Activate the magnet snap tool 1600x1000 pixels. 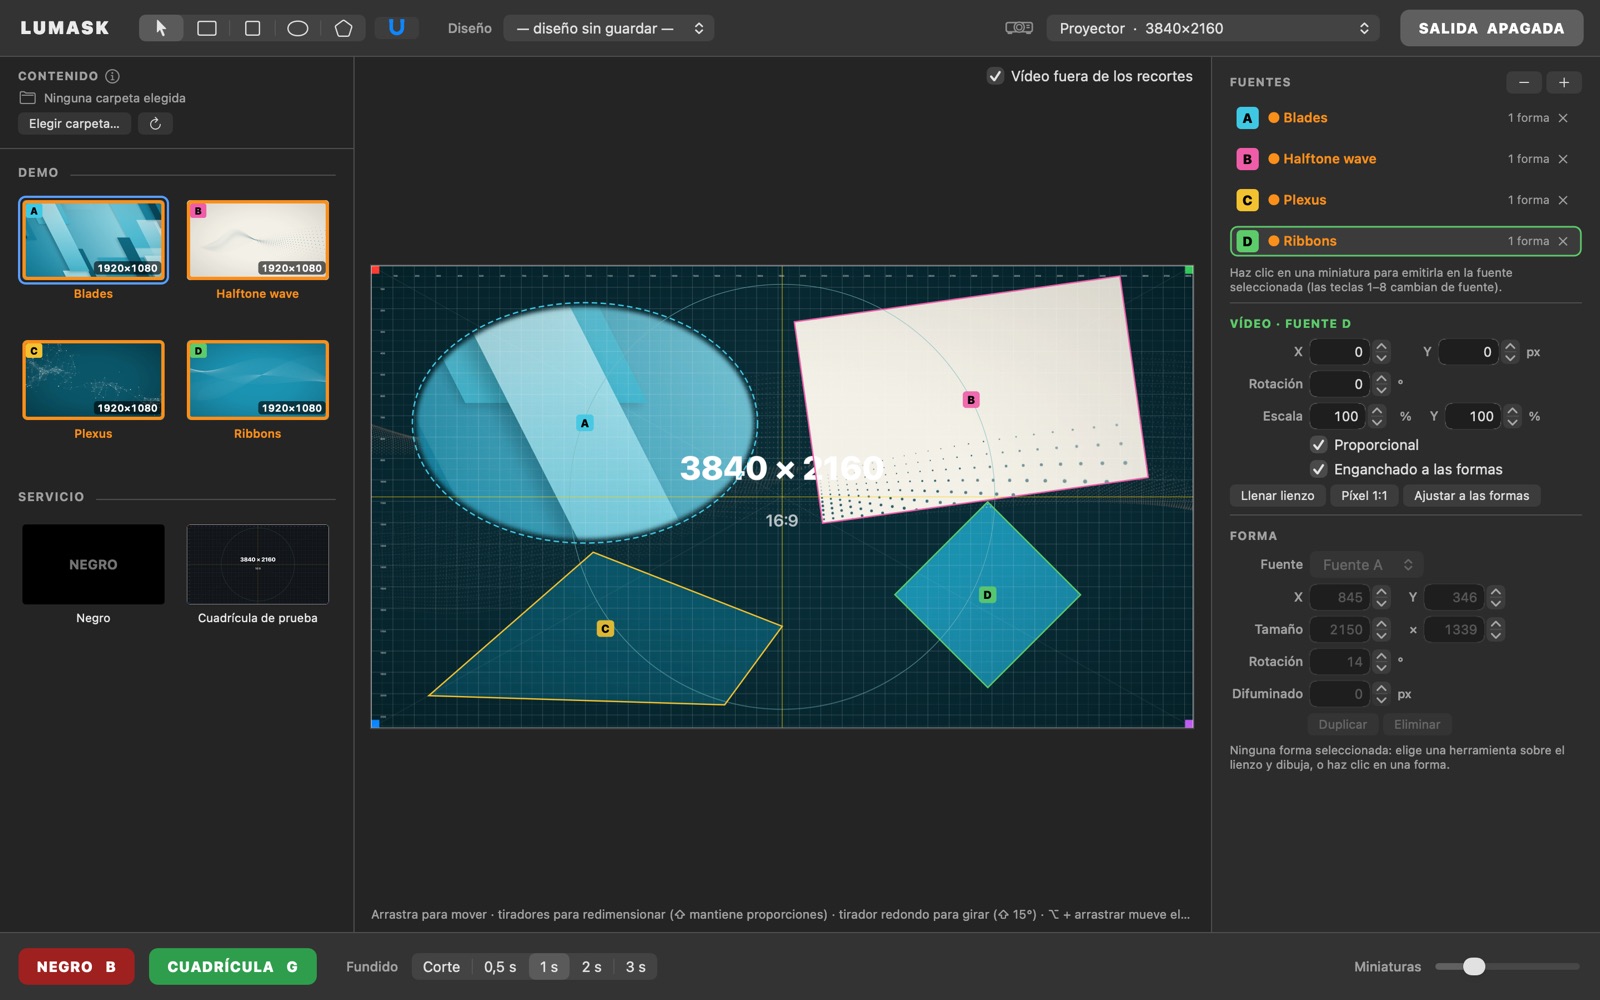coord(397,28)
